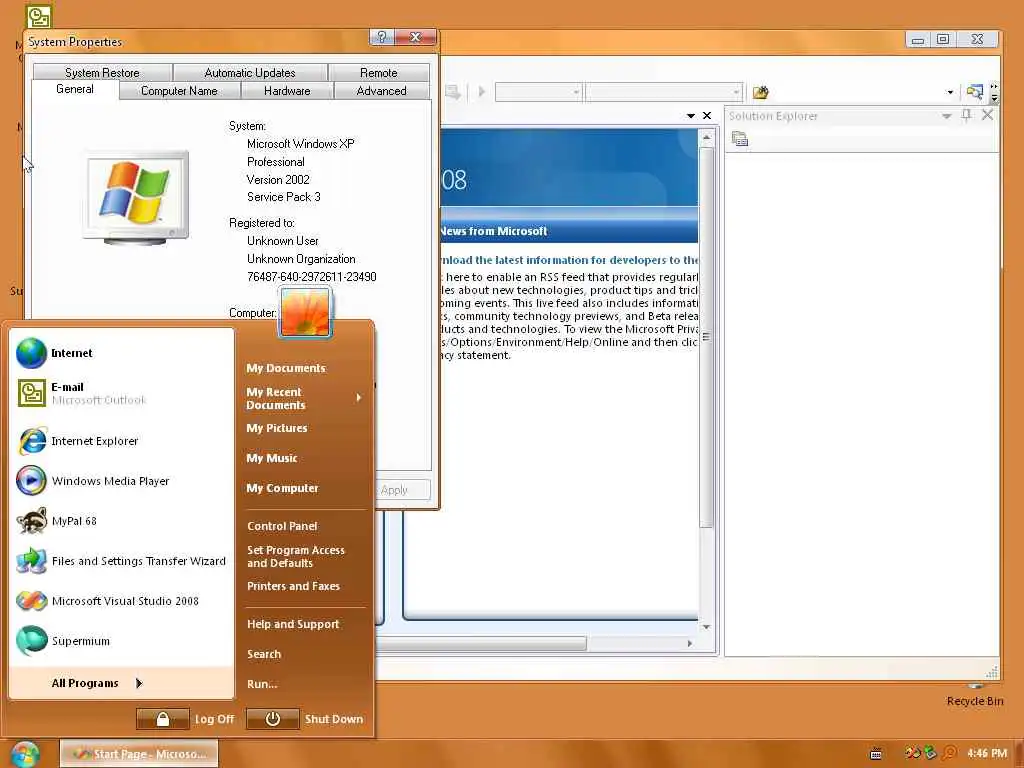Open the solution configurations combo box

point(539,92)
